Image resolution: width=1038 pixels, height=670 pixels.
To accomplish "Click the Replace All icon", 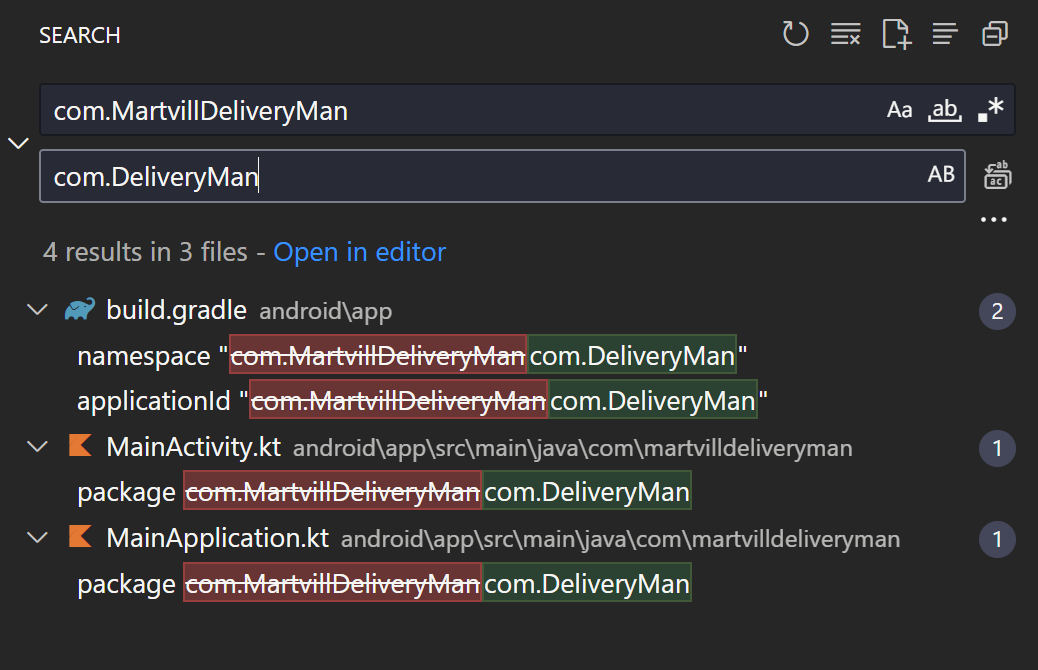I will click(997, 176).
